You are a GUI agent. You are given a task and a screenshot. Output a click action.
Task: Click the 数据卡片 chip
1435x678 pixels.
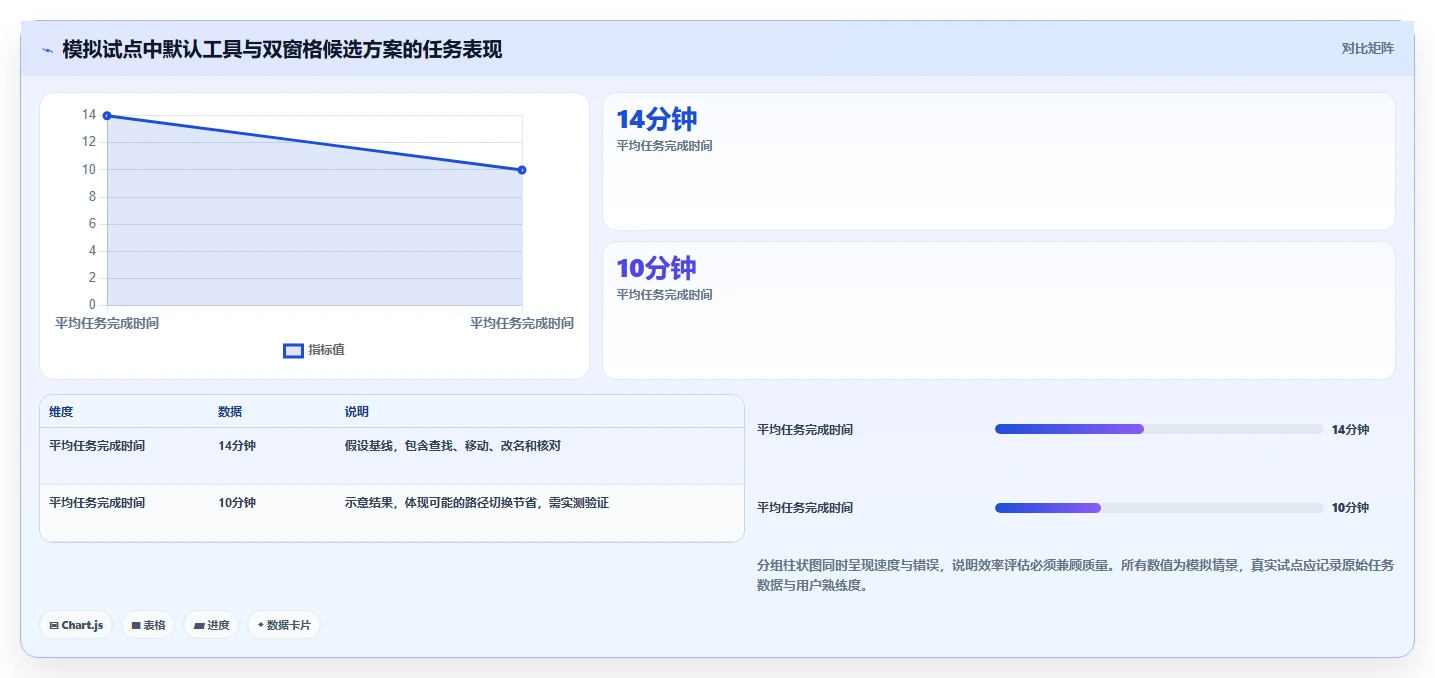pyautogui.click(x=284, y=625)
